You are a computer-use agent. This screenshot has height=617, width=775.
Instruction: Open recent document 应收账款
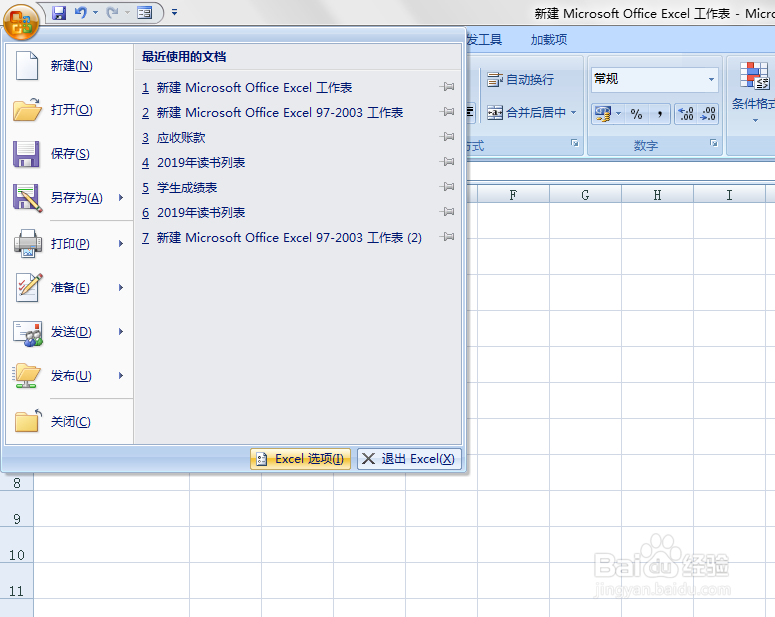pyautogui.click(x=173, y=137)
